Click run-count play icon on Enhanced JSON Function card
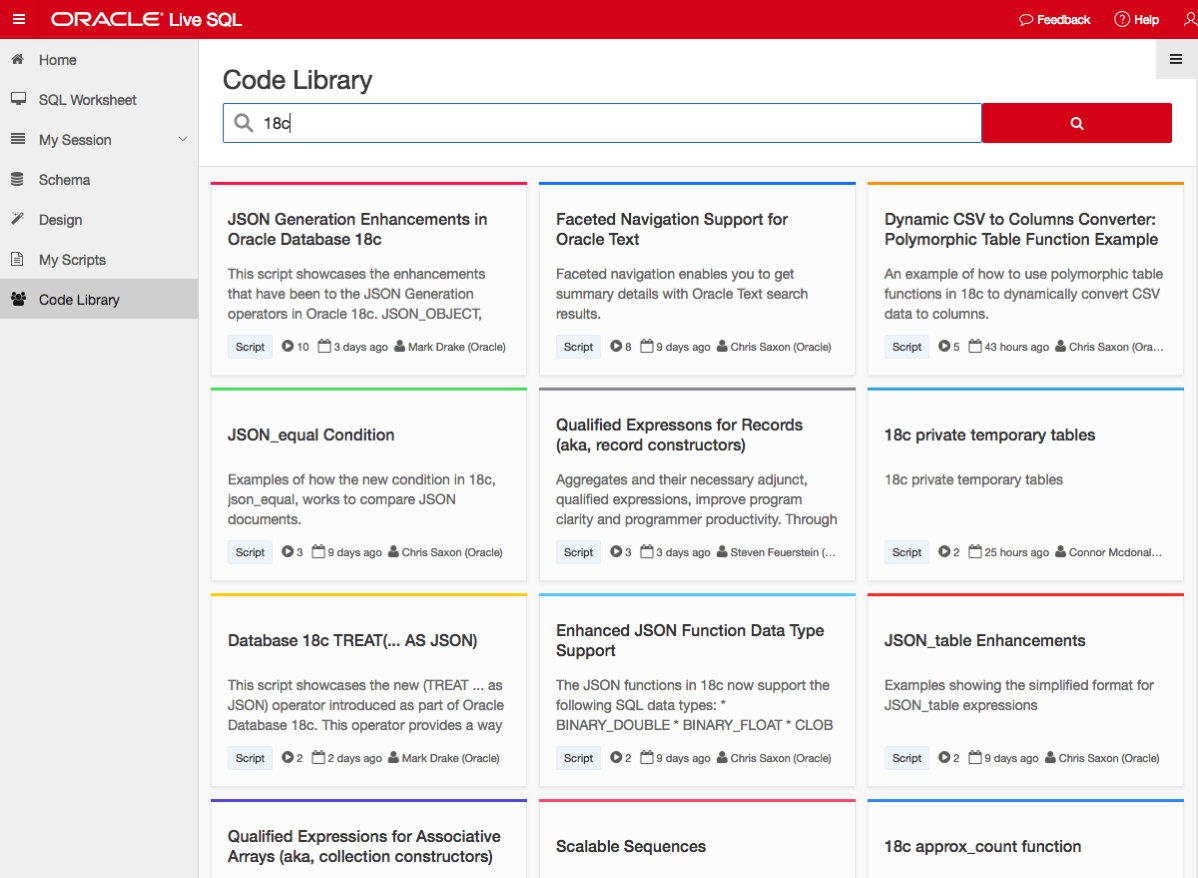Image resolution: width=1198 pixels, height=878 pixels. coord(616,757)
